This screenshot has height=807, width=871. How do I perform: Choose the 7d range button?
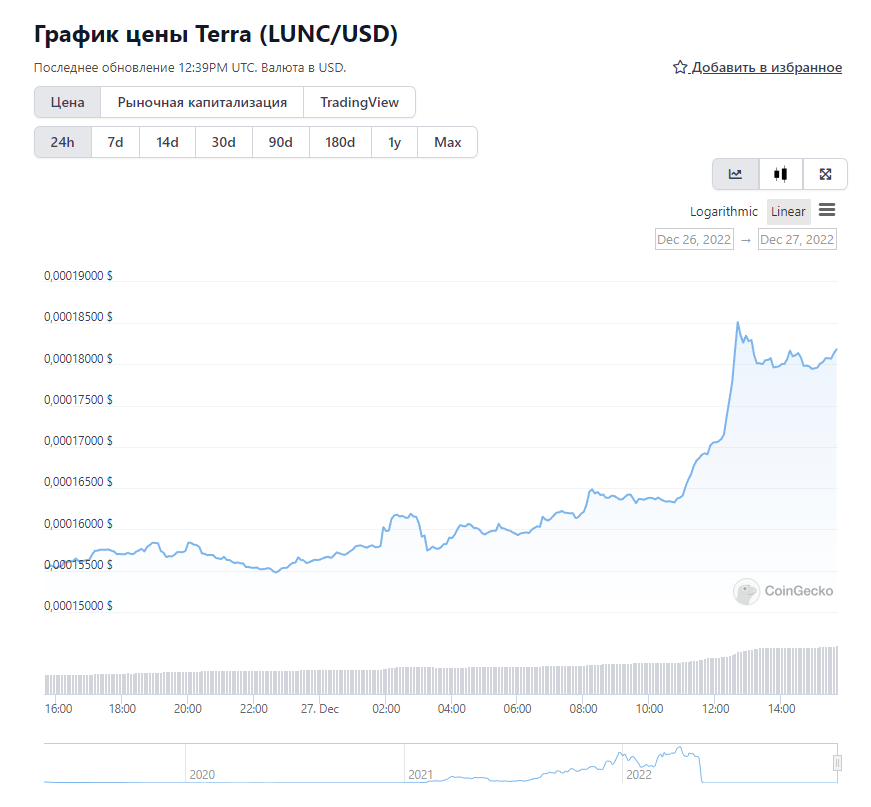click(116, 142)
